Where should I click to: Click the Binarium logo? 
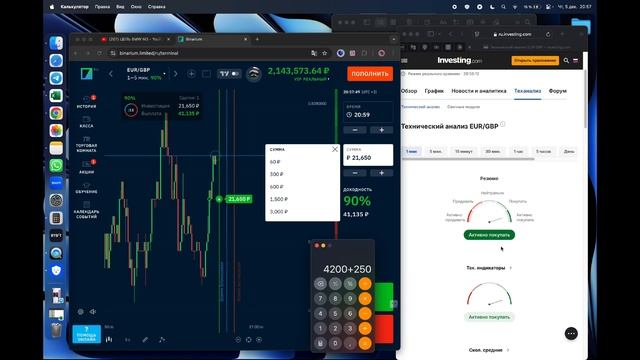(87, 73)
